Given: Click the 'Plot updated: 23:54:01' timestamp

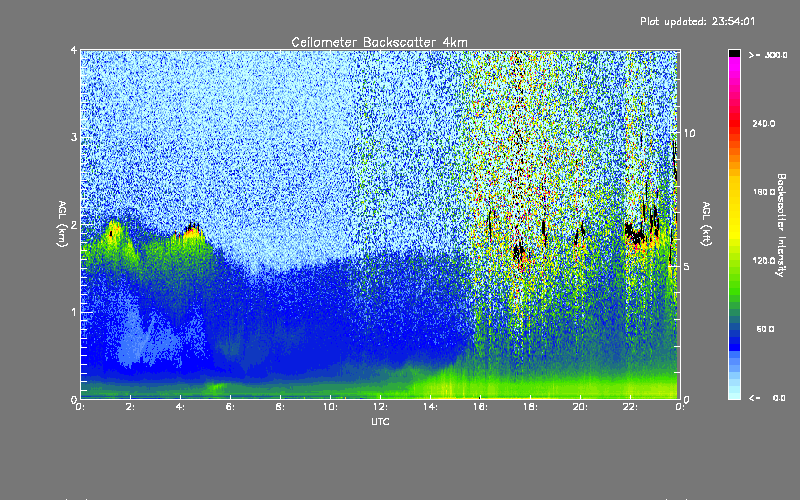Looking at the screenshot, I should coord(697,21).
